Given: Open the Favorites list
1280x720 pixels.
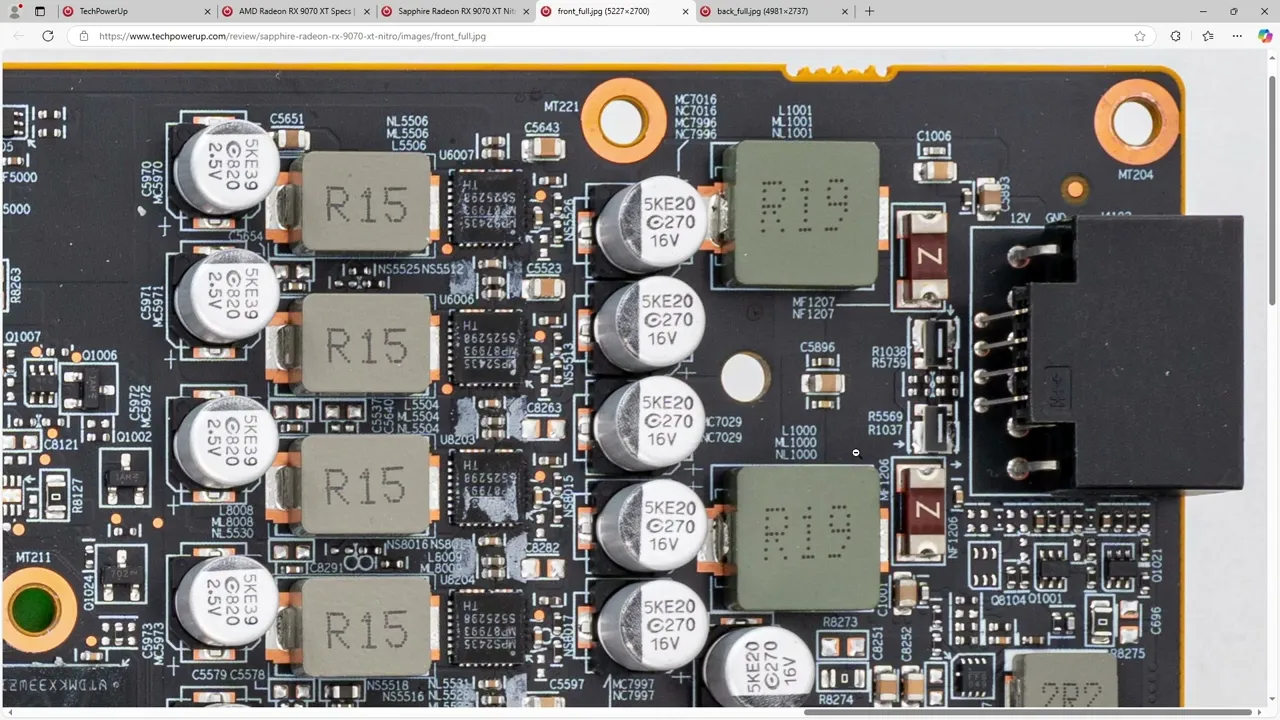Looking at the screenshot, I should [x=1208, y=36].
